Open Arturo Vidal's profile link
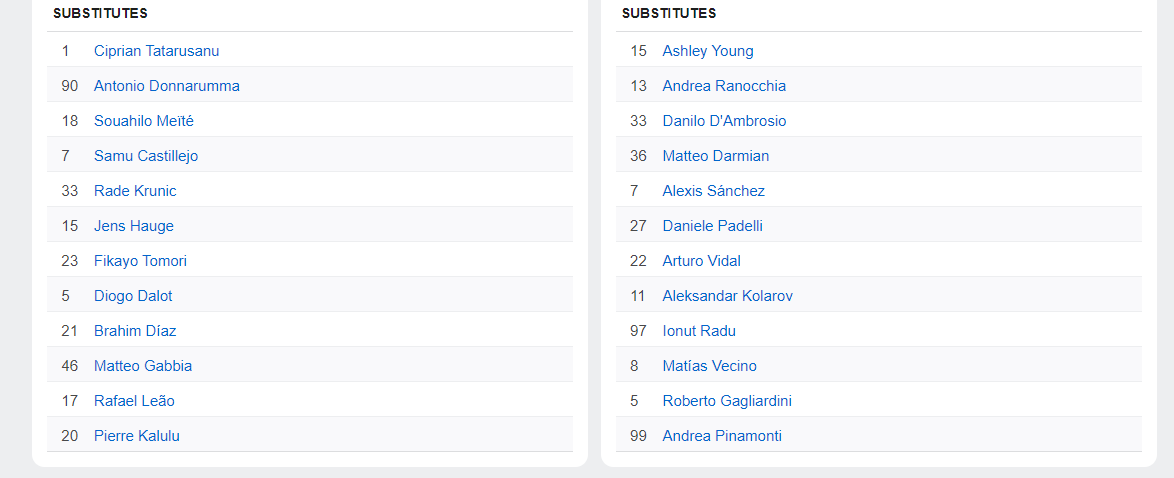This screenshot has height=478, width=1174. (x=701, y=261)
